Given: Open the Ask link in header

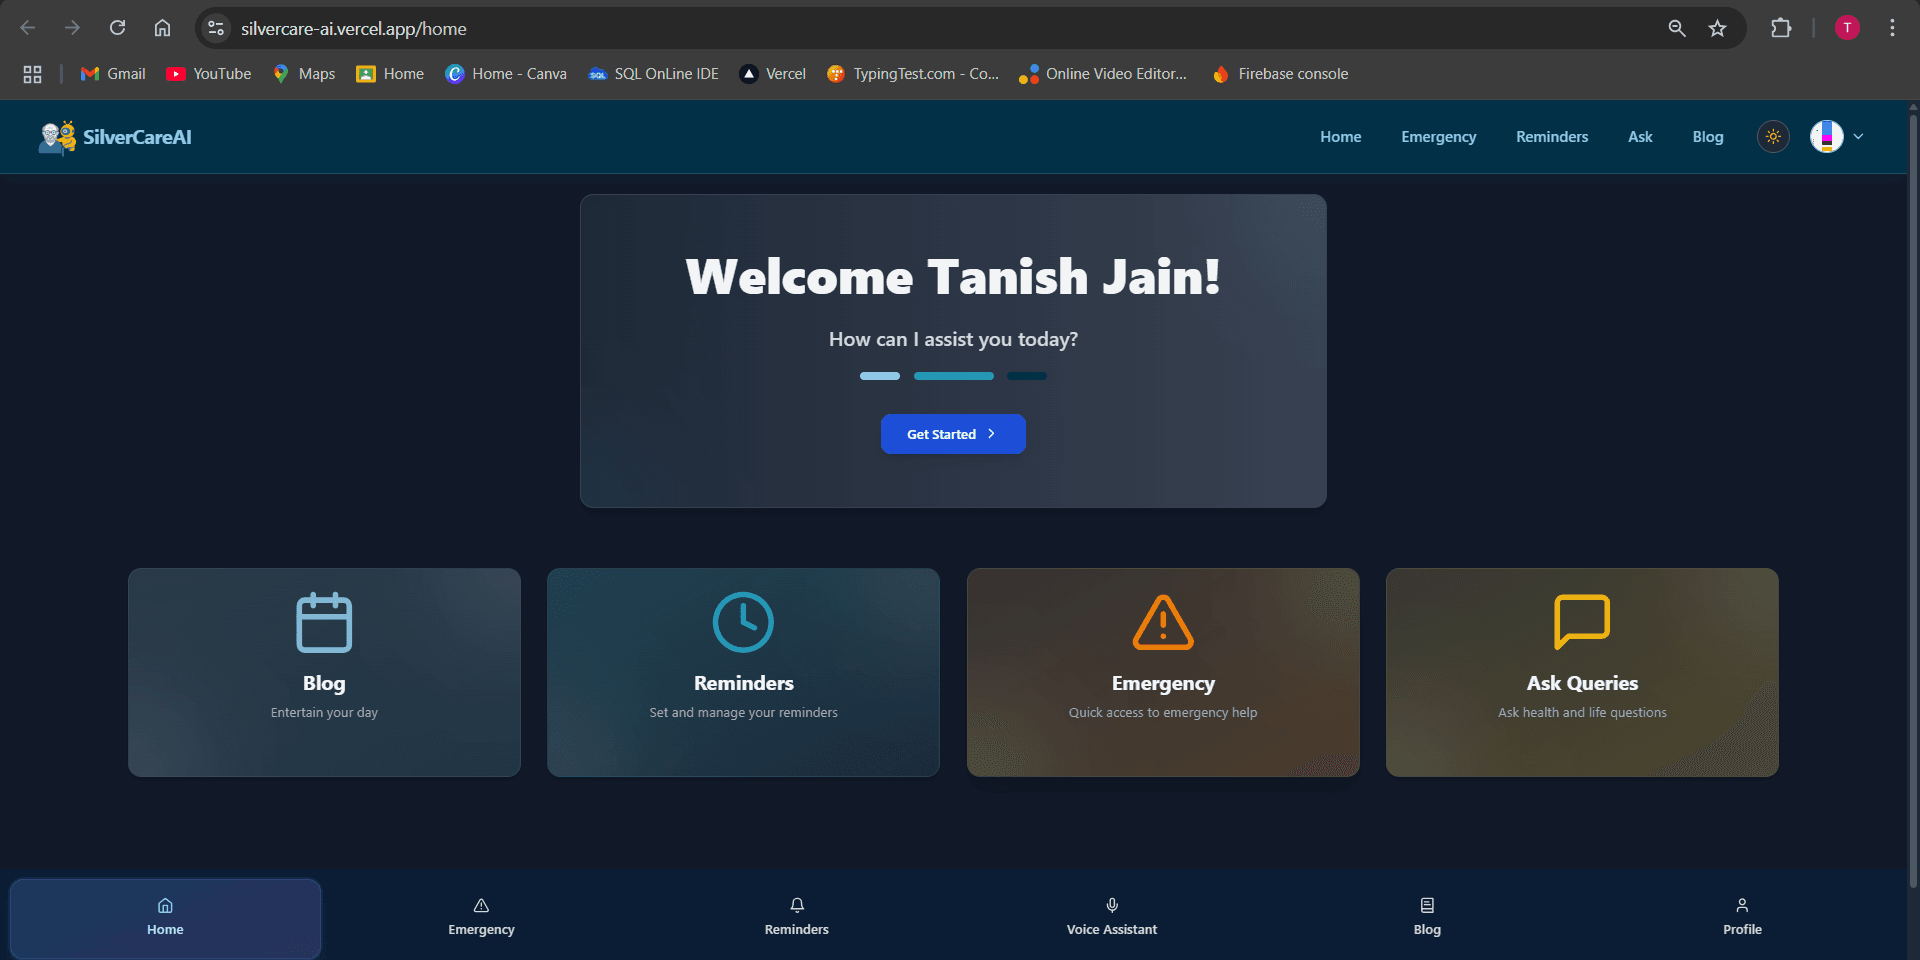Looking at the screenshot, I should coord(1640,137).
